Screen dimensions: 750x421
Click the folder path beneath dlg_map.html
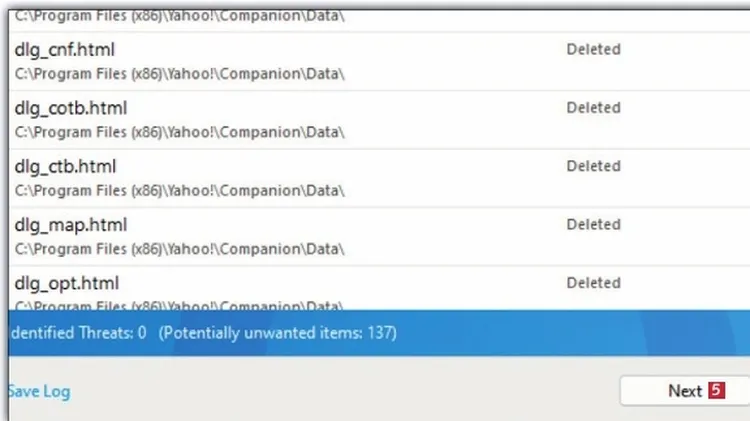(x=179, y=249)
